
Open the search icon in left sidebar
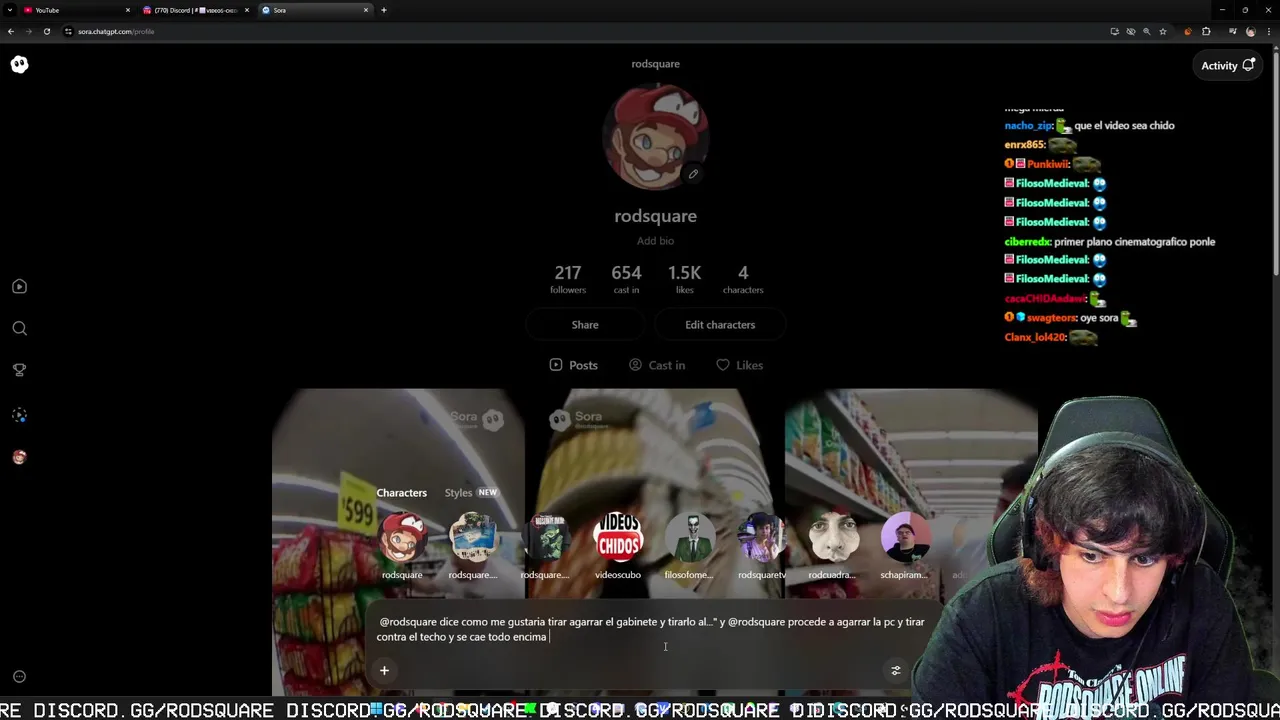19,328
